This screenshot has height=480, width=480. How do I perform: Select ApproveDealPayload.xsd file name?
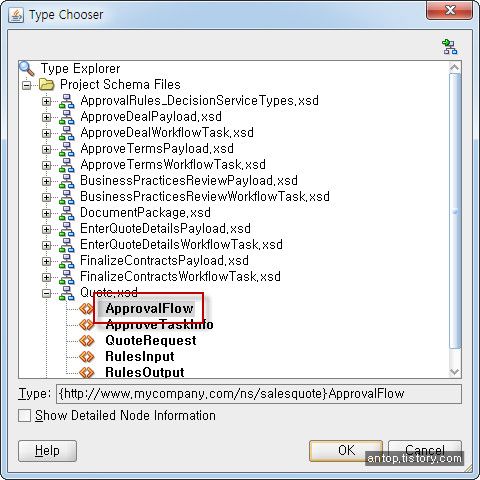click(x=151, y=117)
